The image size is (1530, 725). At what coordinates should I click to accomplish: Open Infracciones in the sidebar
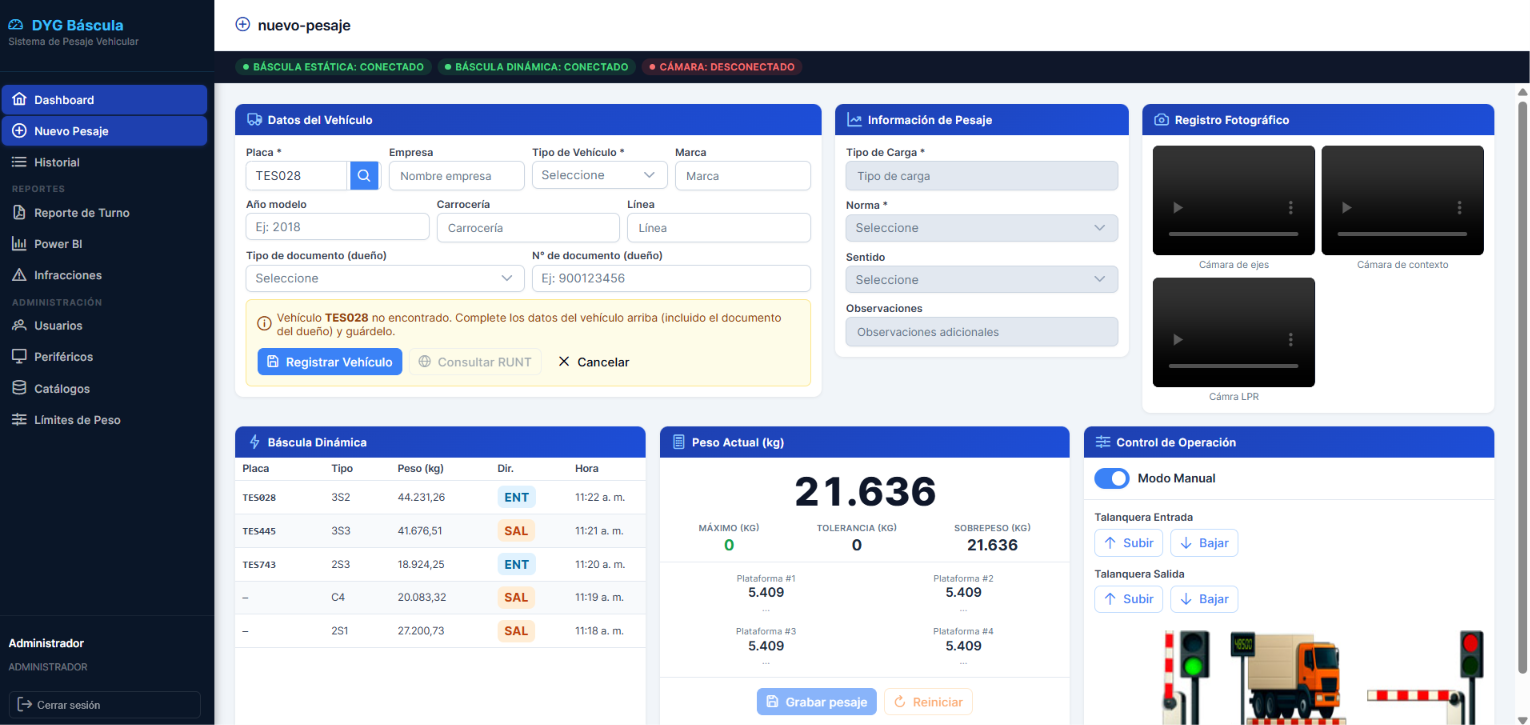pyautogui.click(x=104, y=275)
